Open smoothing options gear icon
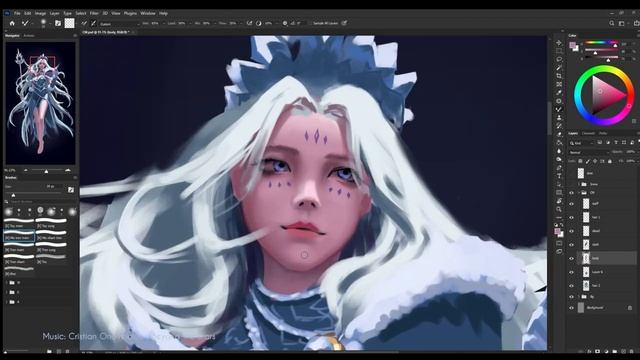Image resolution: width=640 pixels, height=360 pixels. click(x=285, y=24)
